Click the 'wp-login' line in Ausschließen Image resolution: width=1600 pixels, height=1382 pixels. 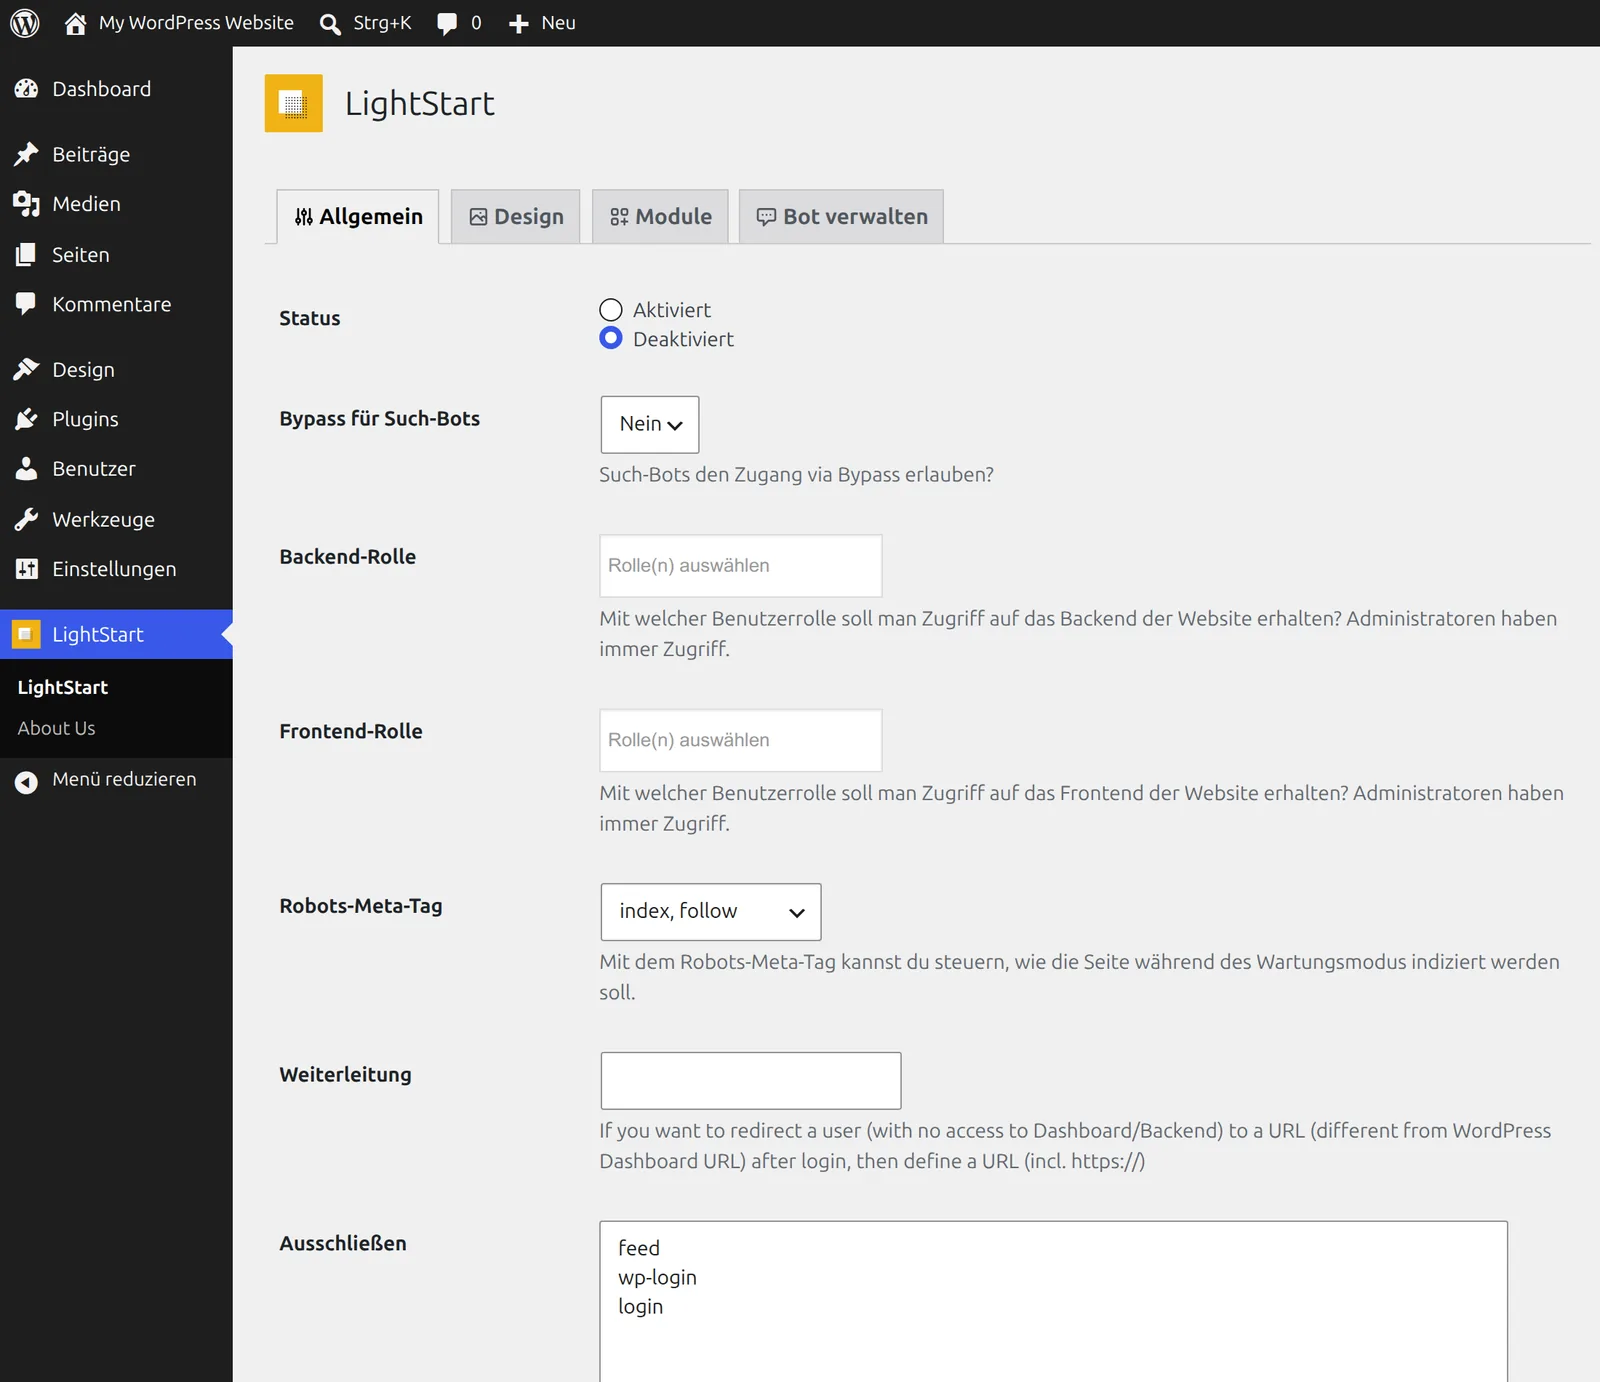[x=657, y=1278]
